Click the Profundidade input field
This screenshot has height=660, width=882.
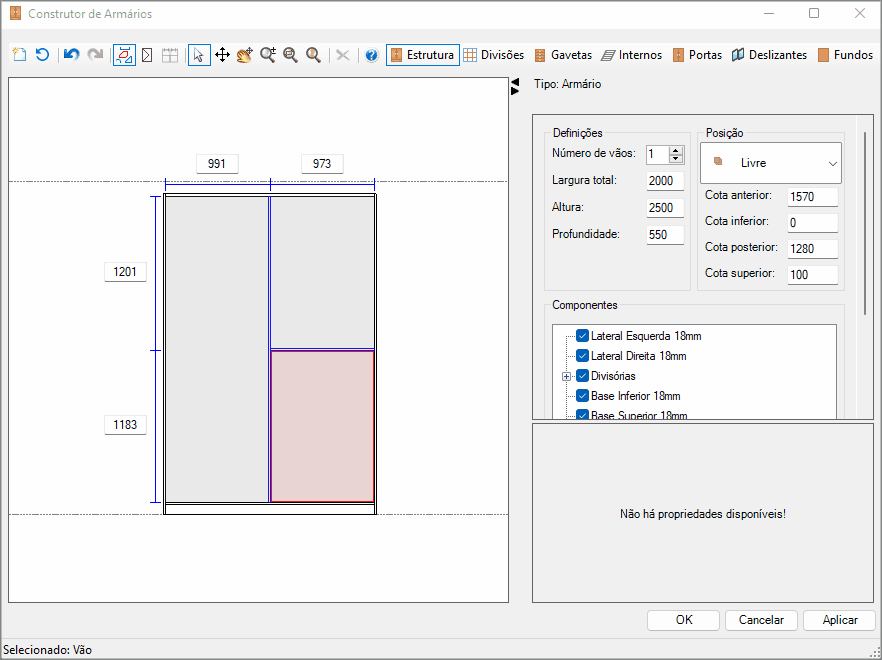click(665, 235)
